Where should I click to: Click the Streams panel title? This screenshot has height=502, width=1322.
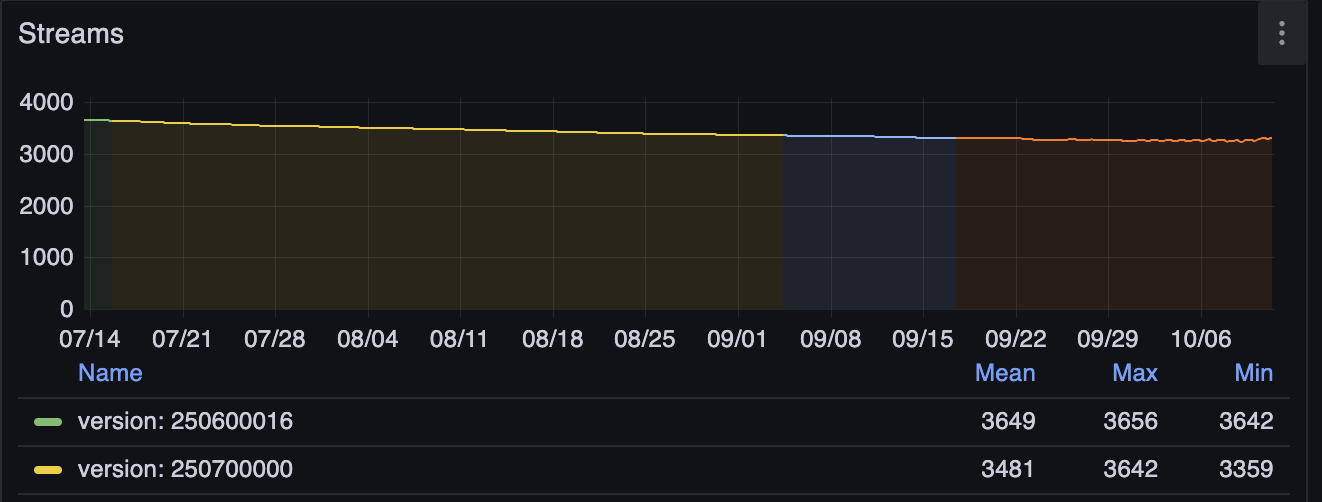tap(71, 33)
